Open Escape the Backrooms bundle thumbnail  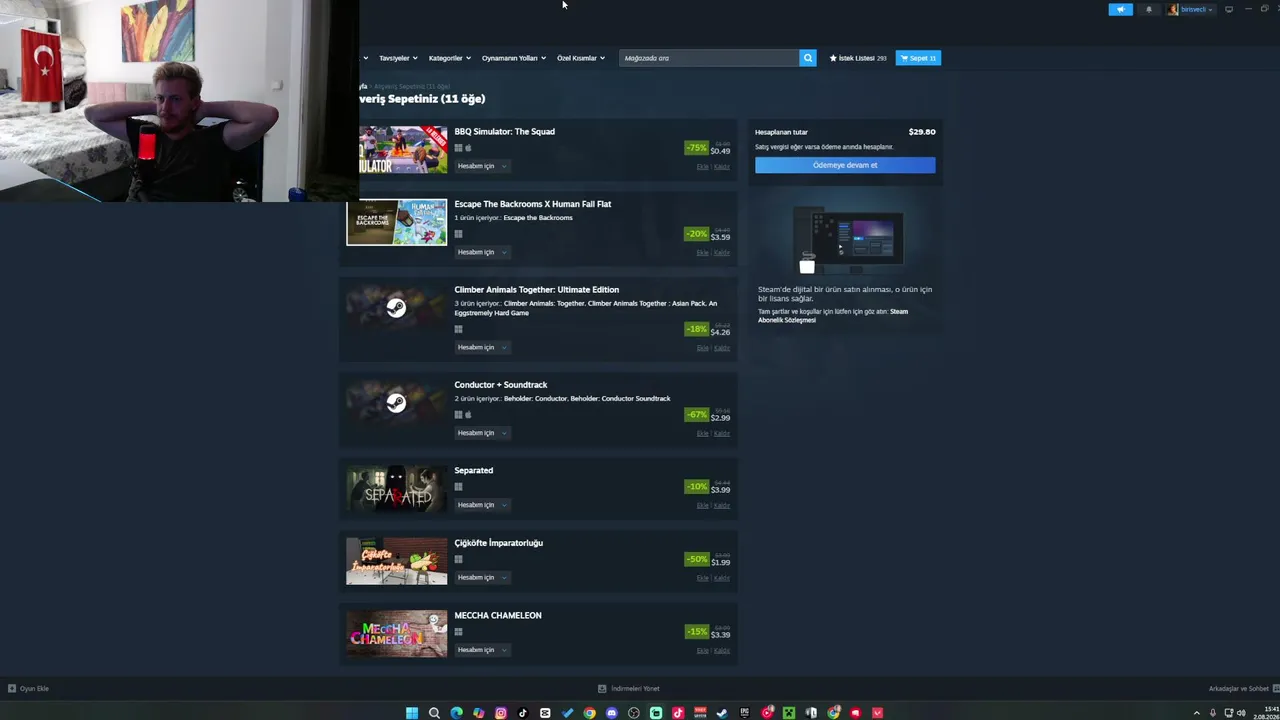[397, 222]
